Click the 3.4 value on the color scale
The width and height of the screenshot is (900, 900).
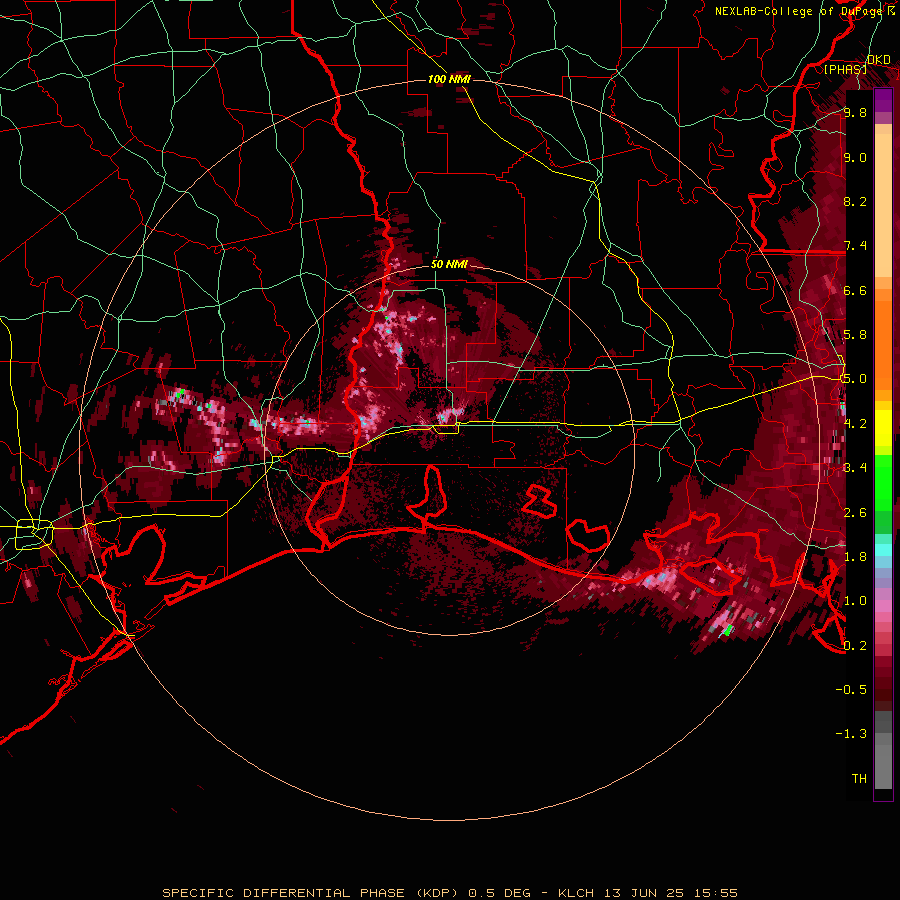click(855, 468)
